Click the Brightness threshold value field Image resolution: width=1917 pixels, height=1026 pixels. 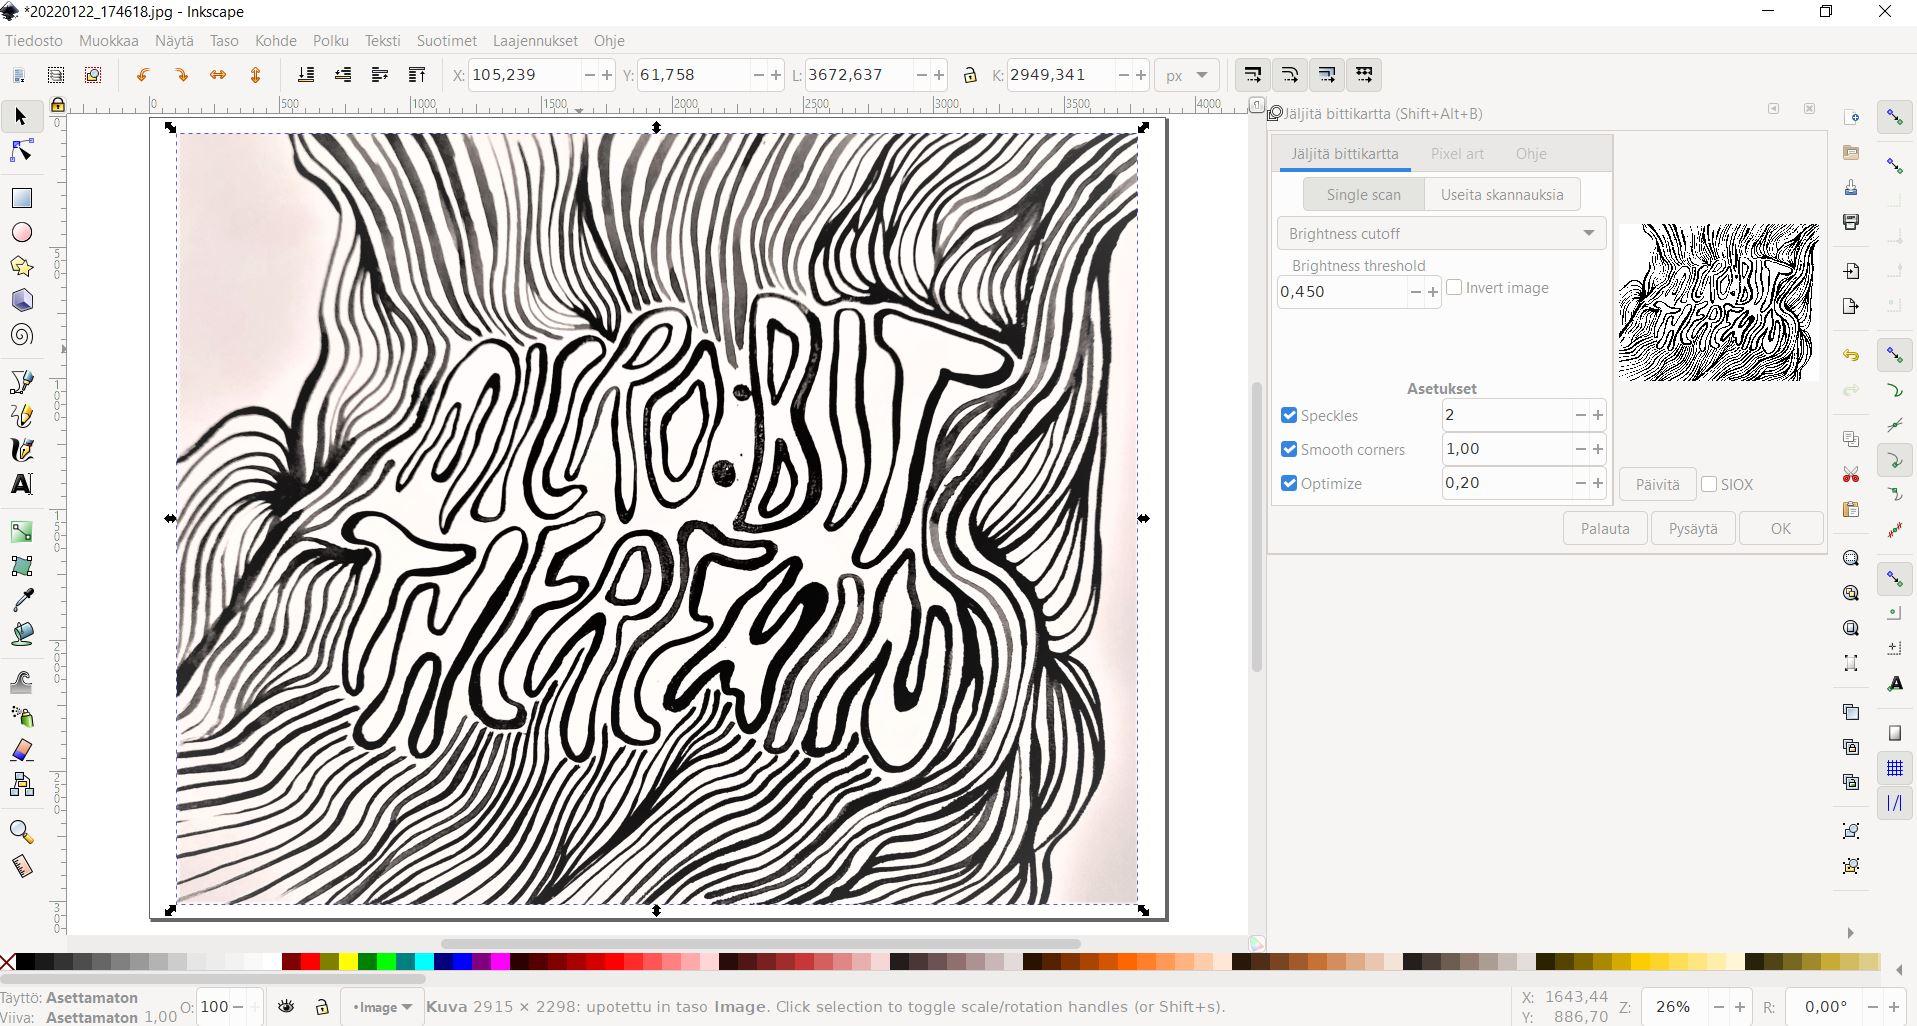pos(1342,292)
